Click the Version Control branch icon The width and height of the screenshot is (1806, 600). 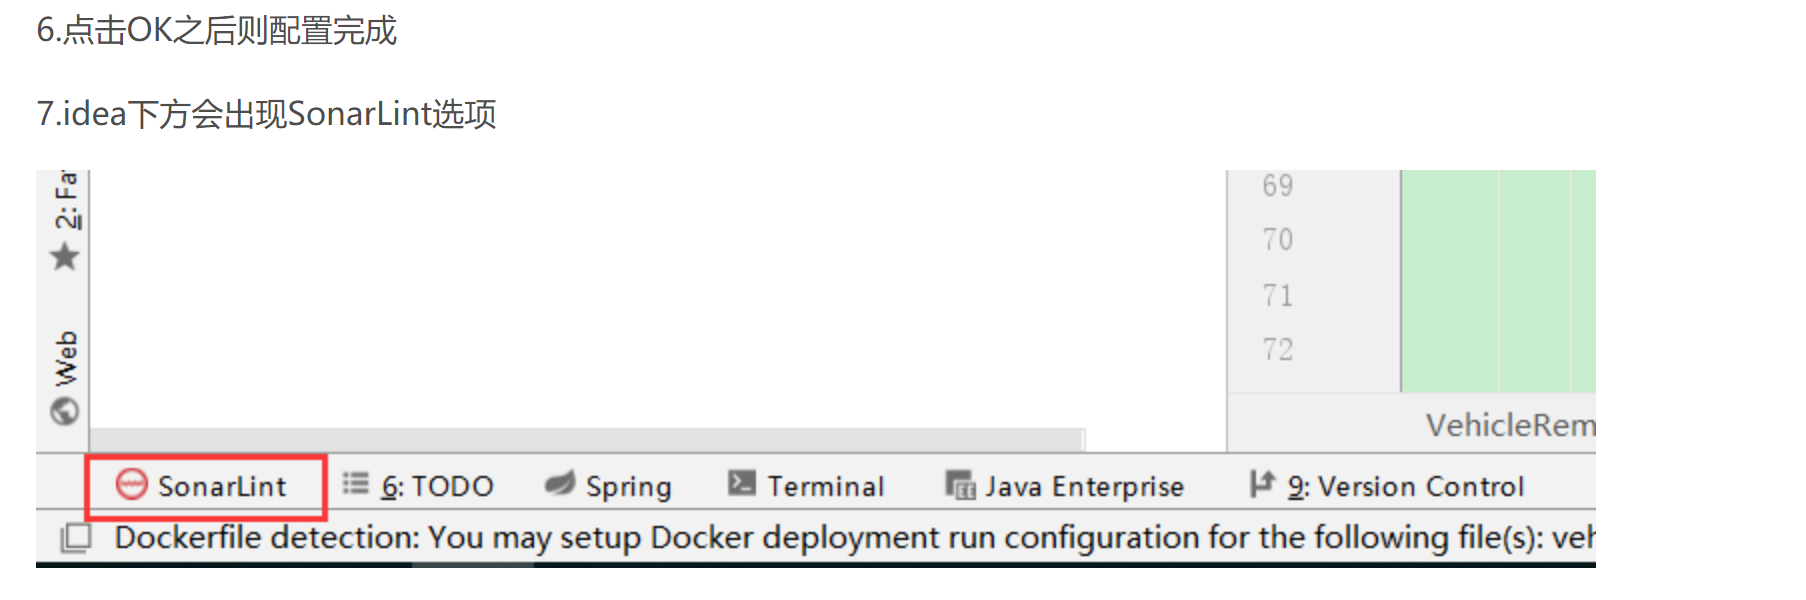tap(1262, 484)
